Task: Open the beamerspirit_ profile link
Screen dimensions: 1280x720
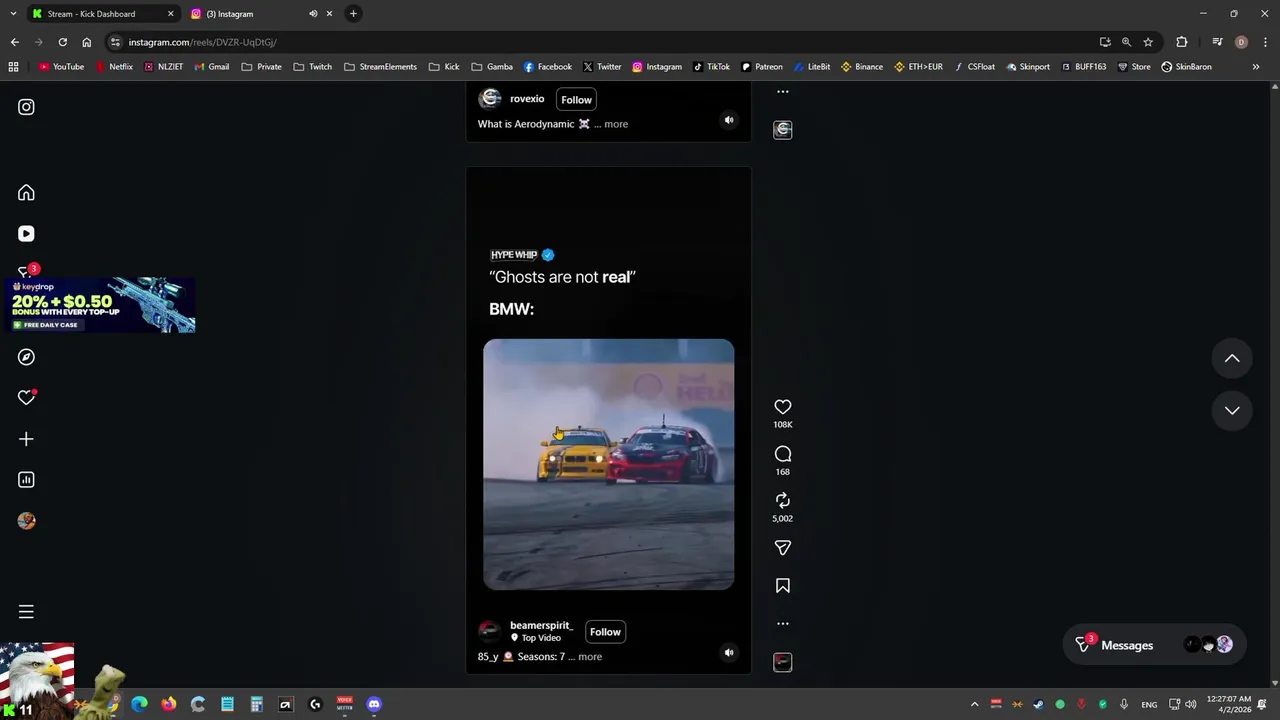Action: [541, 626]
